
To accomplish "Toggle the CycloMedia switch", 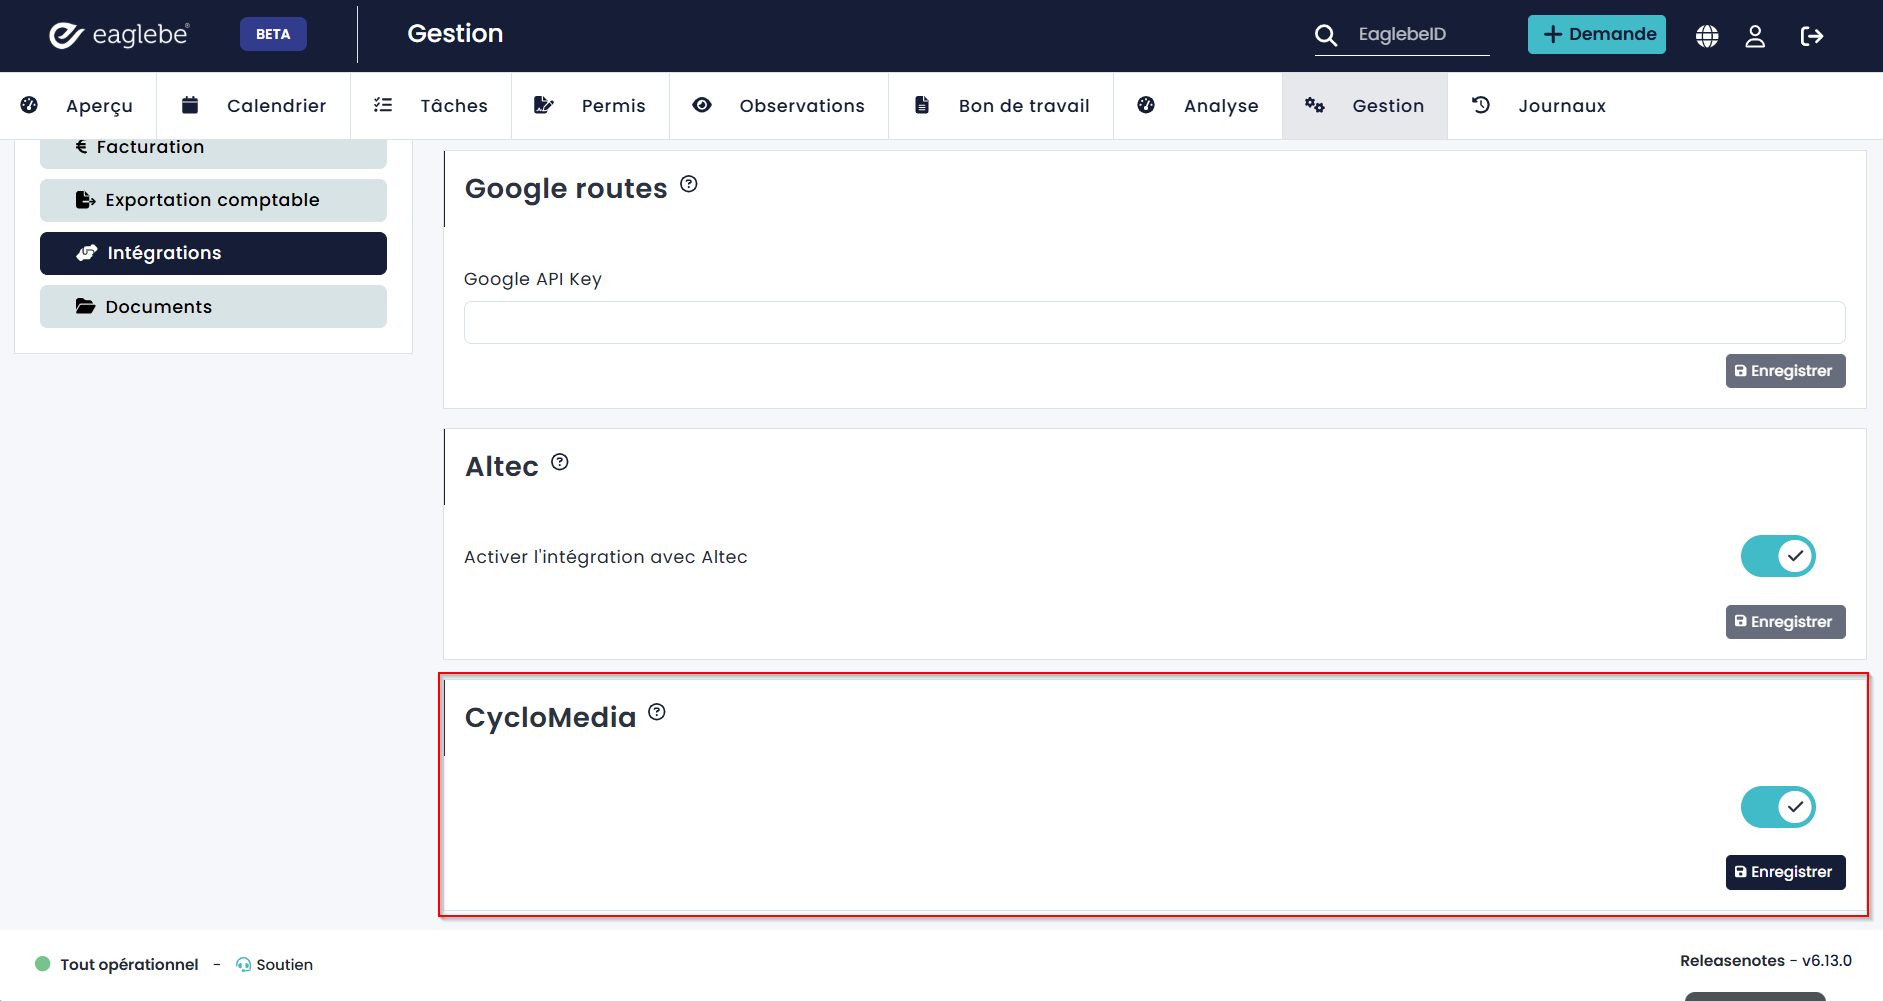I will tap(1778, 807).
